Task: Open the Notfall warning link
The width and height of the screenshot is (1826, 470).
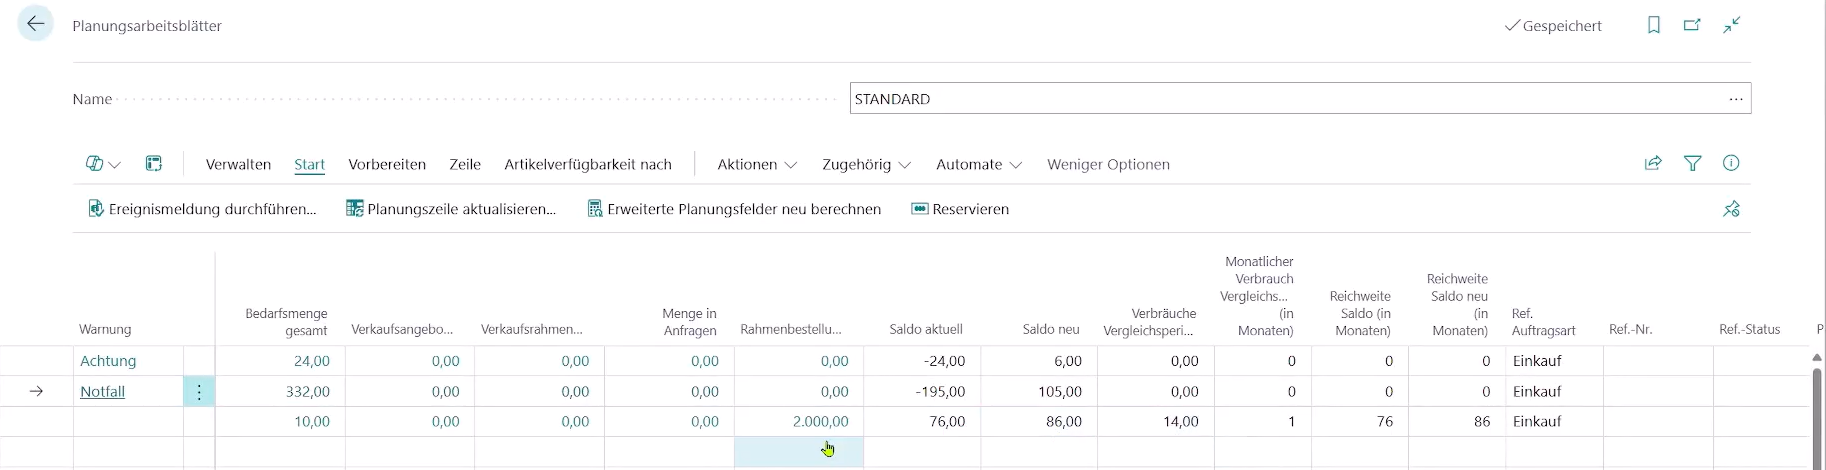Action: [102, 391]
